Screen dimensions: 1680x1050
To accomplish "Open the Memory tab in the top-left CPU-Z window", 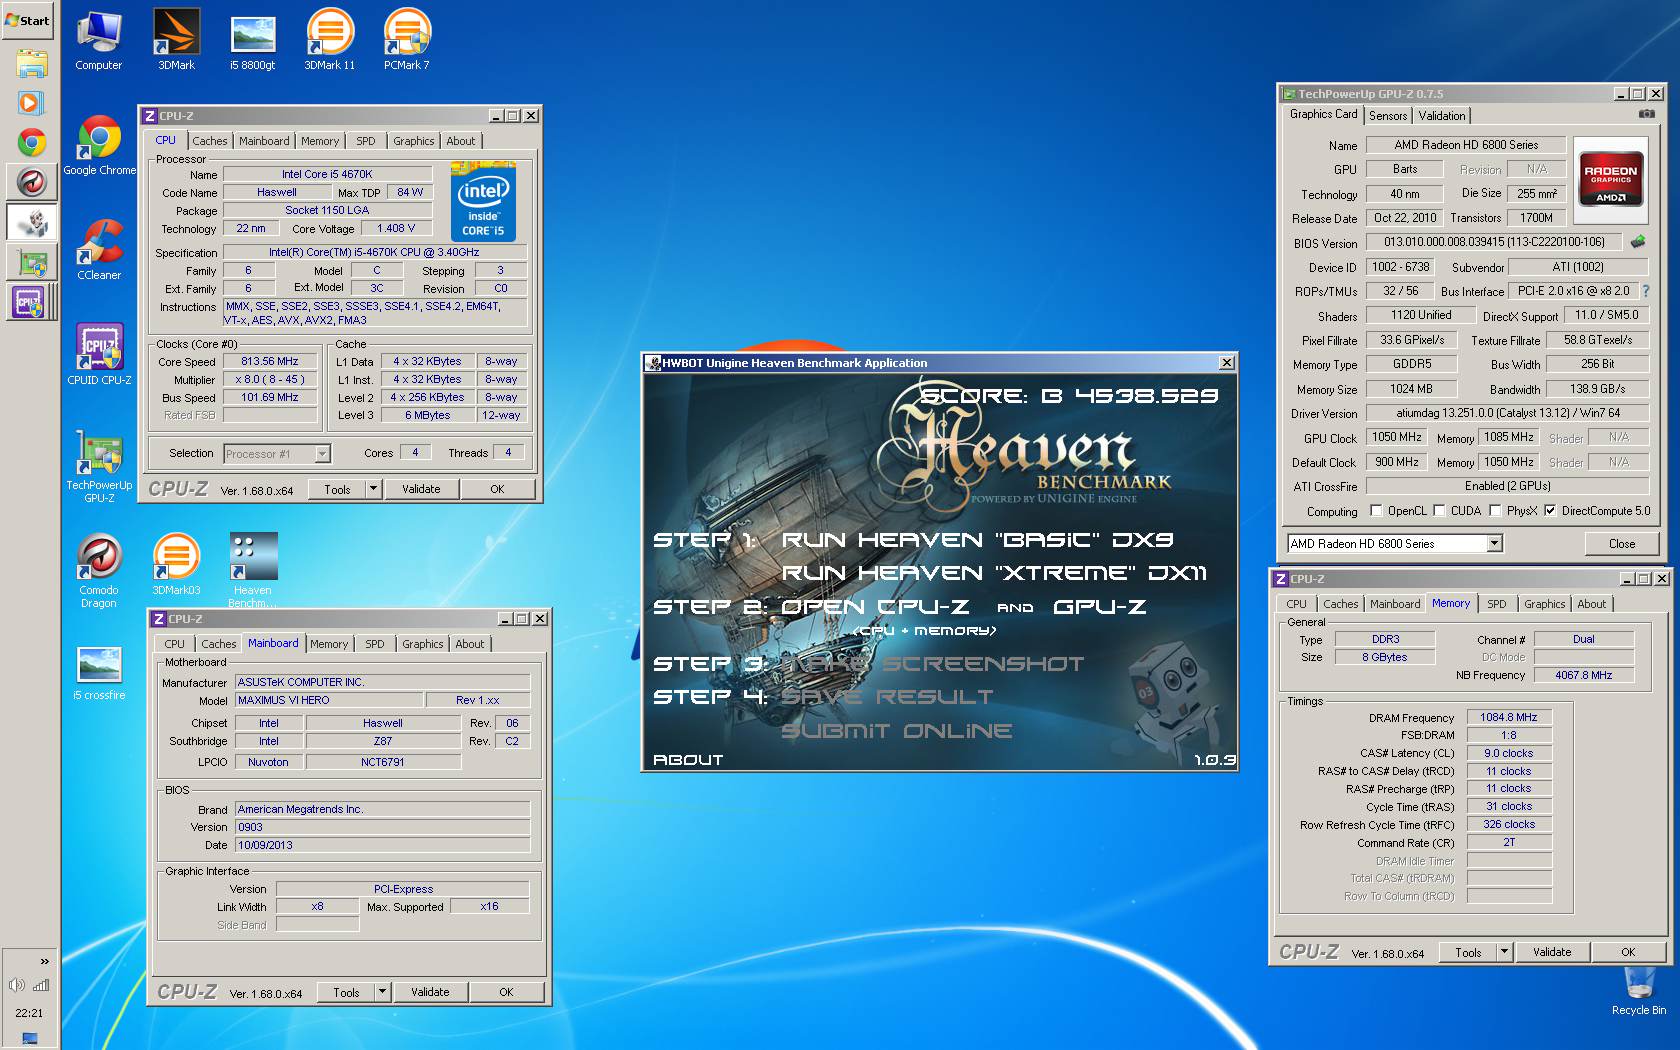I will pyautogui.click(x=320, y=141).
